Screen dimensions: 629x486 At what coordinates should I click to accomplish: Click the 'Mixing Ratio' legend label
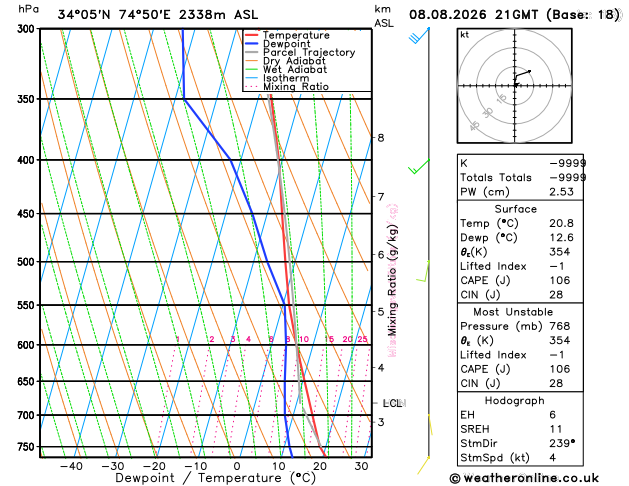pyautogui.click(x=296, y=87)
